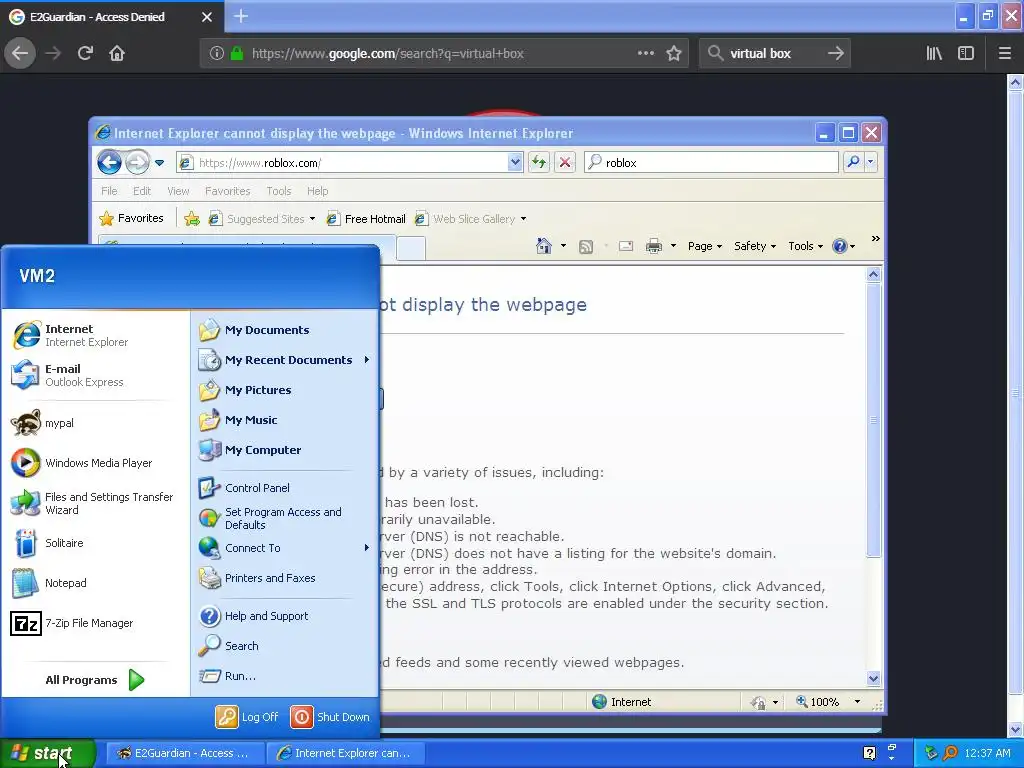Open IE search provider dropdown
This screenshot has height=768, width=1024.
(x=871, y=161)
